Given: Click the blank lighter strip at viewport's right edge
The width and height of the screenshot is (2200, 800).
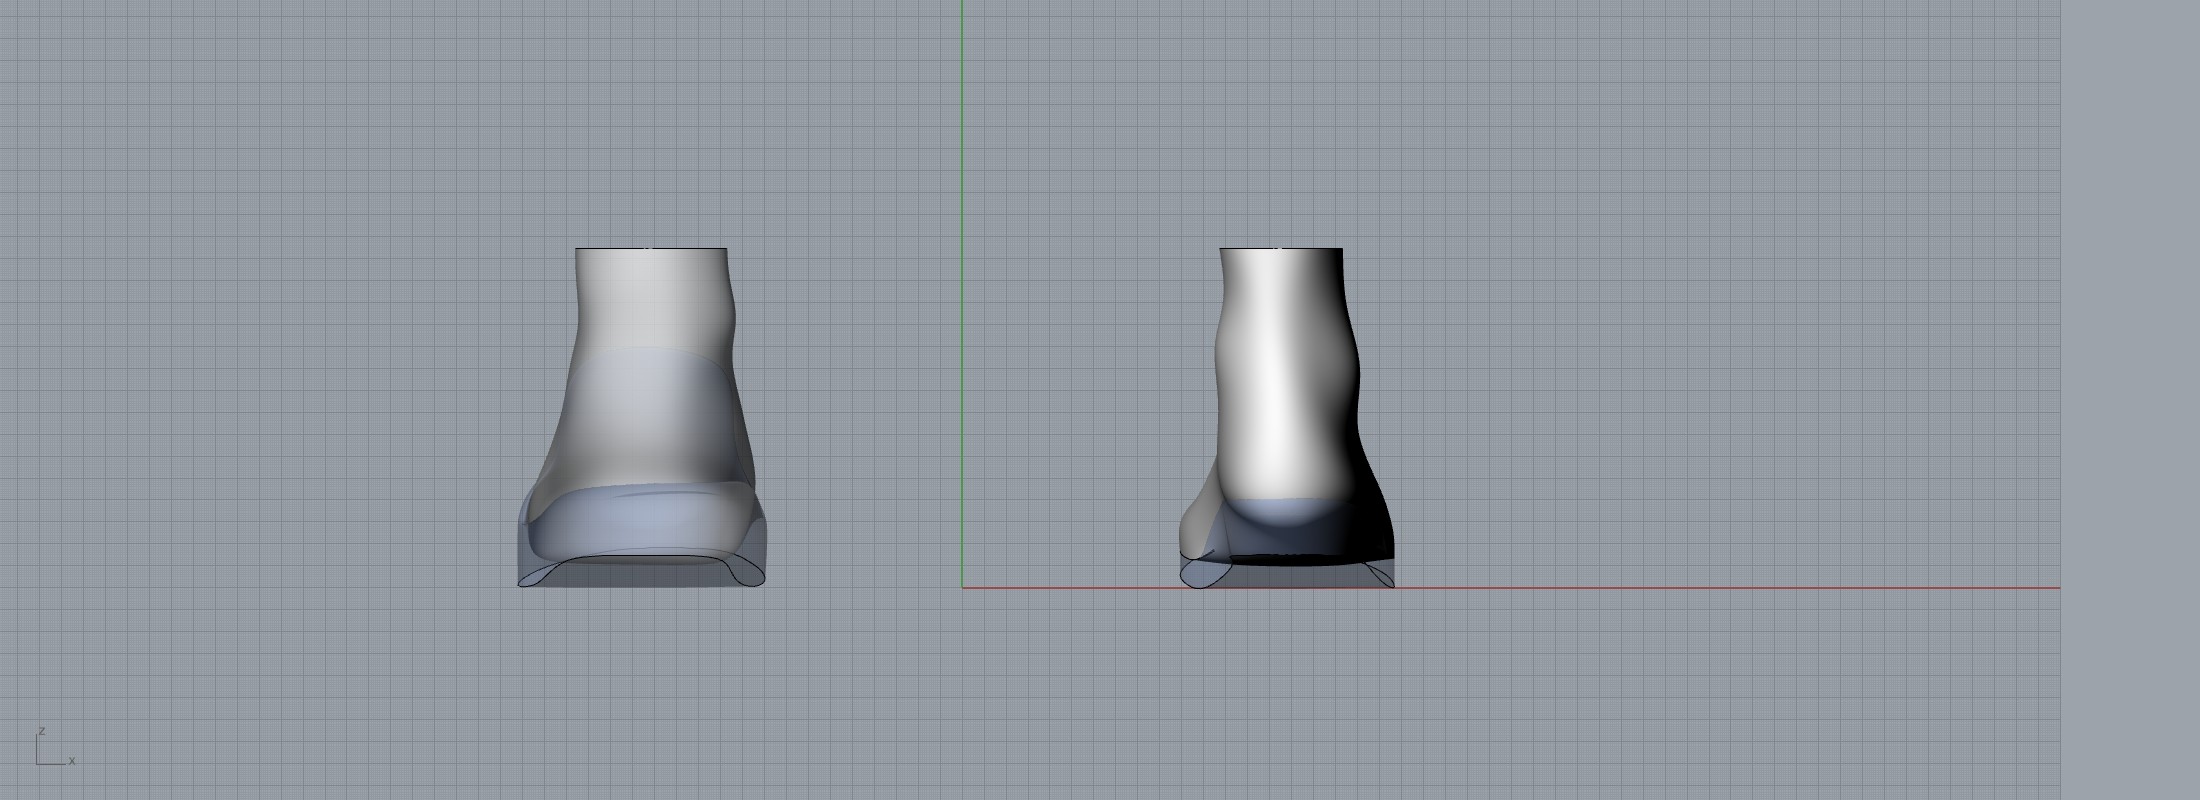Looking at the screenshot, I should click(x=2130, y=400).
